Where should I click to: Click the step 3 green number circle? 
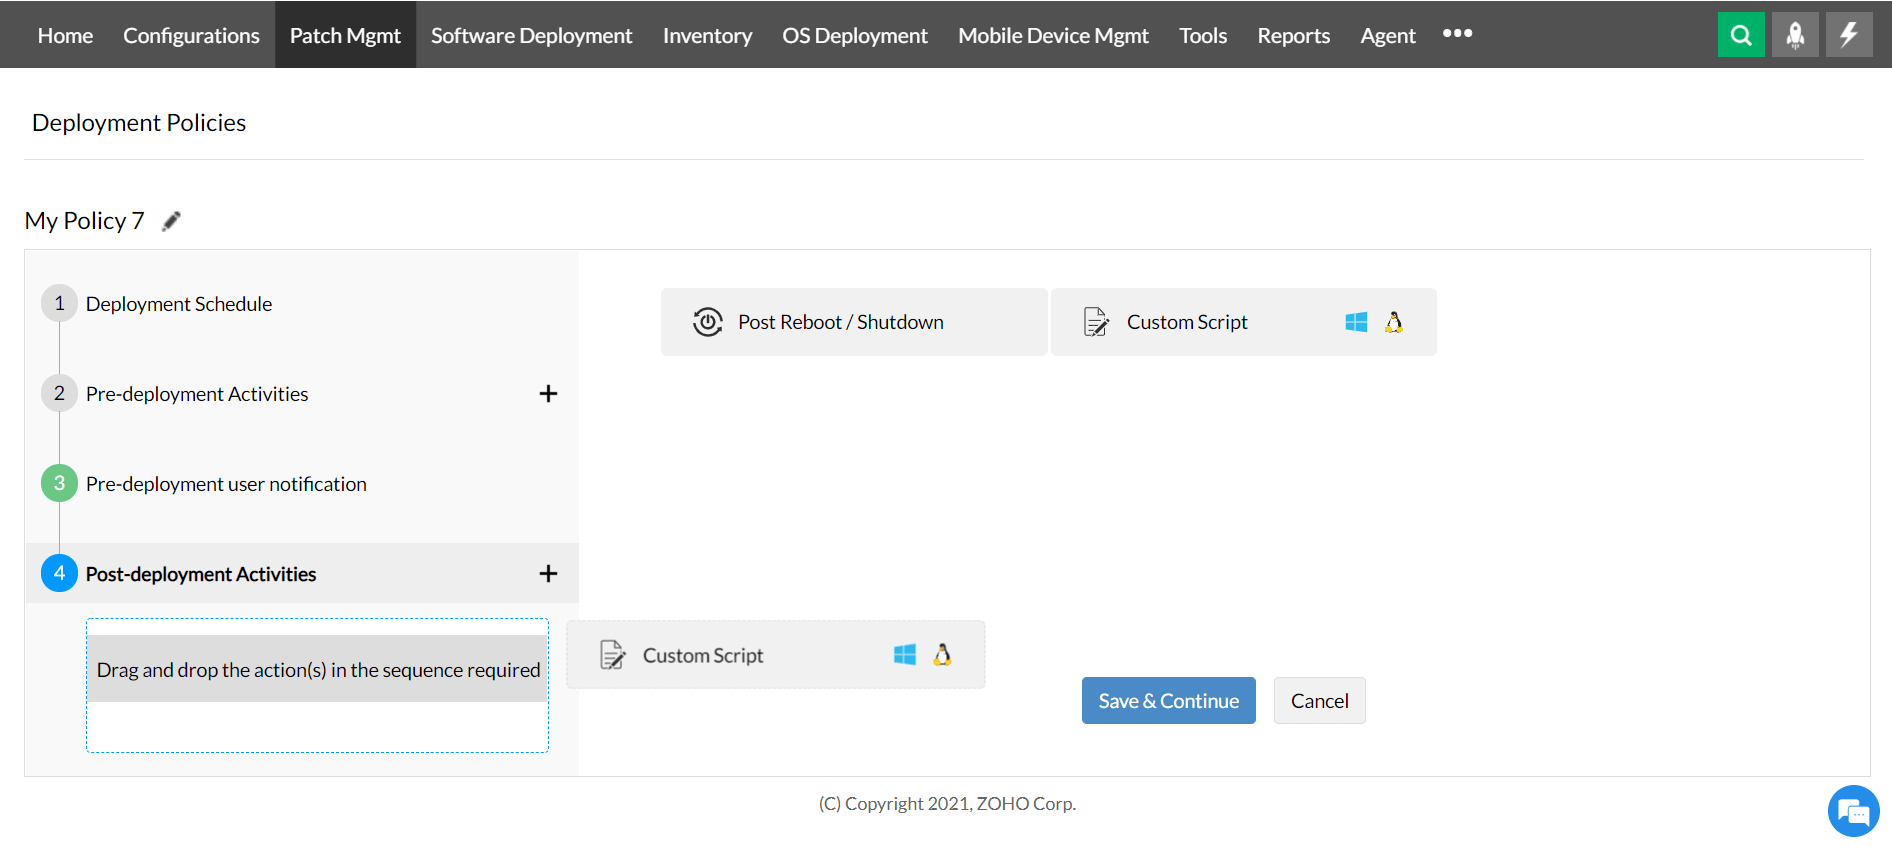pyautogui.click(x=59, y=483)
